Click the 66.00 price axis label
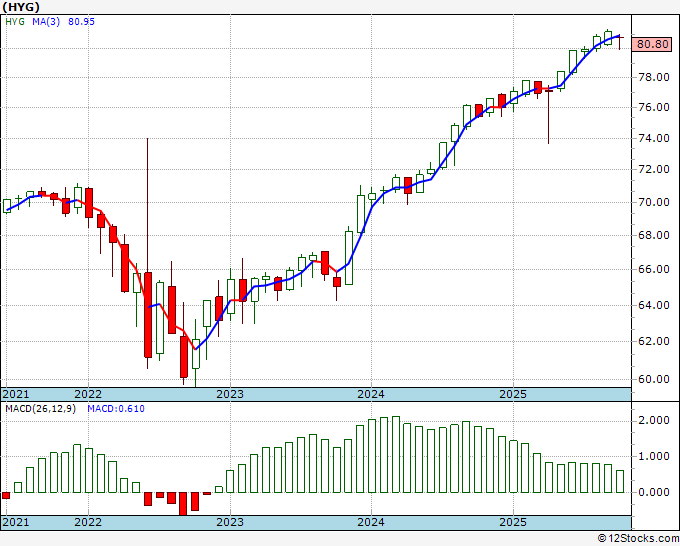This screenshot has width=680, height=546. point(654,269)
